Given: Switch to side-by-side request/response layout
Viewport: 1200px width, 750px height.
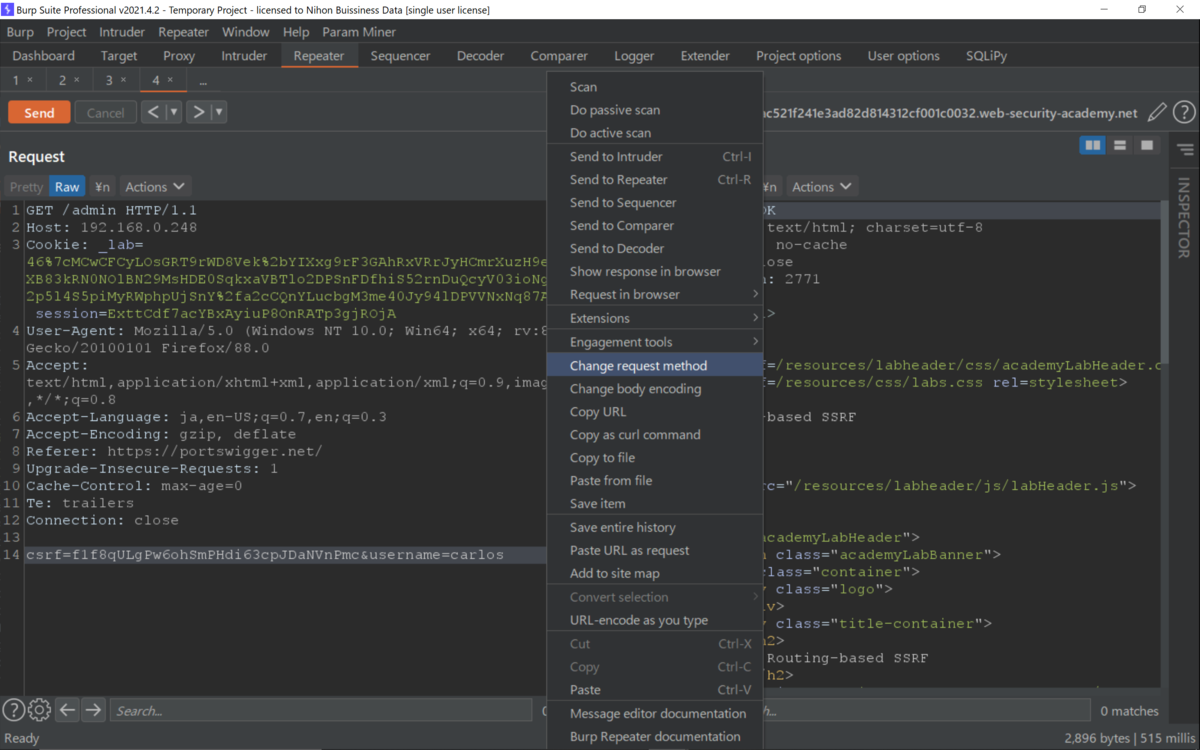Looking at the screenshot, I should tap(1093, 146).
